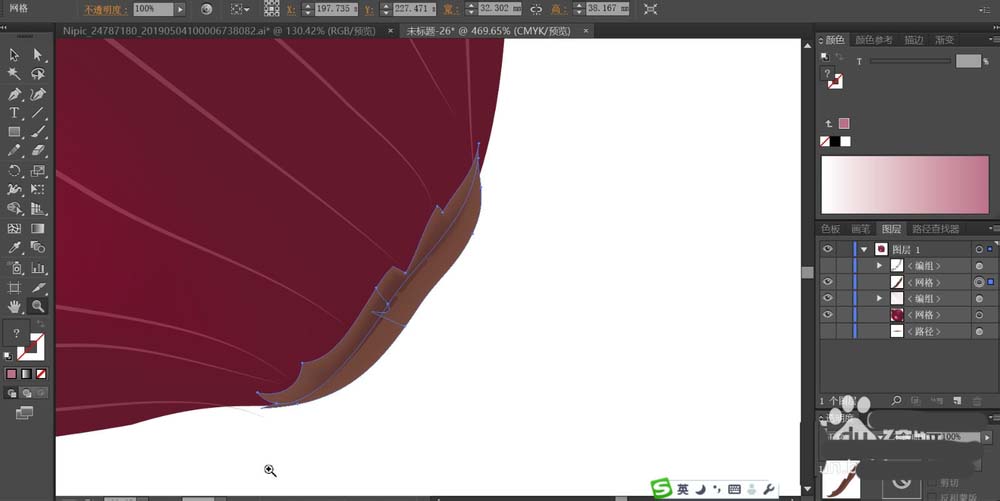Select the Scale tool

(x=38, y=171)
